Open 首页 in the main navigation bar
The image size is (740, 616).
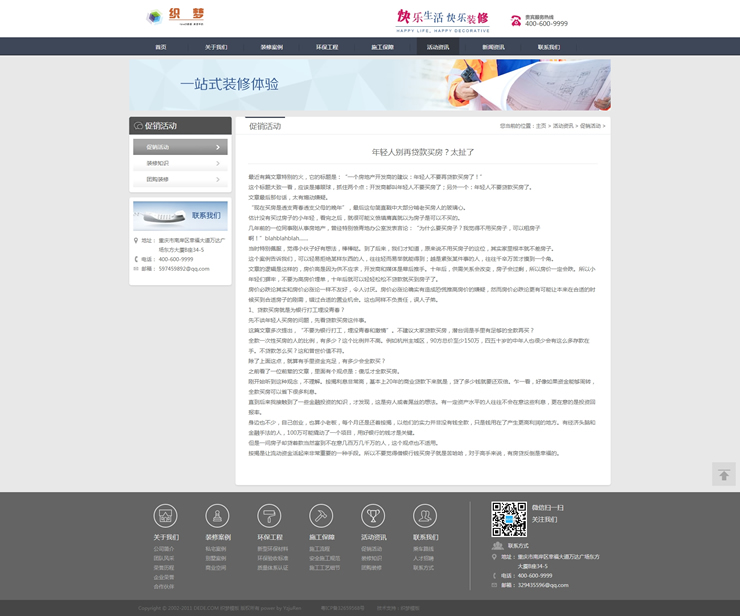(161, 47)
